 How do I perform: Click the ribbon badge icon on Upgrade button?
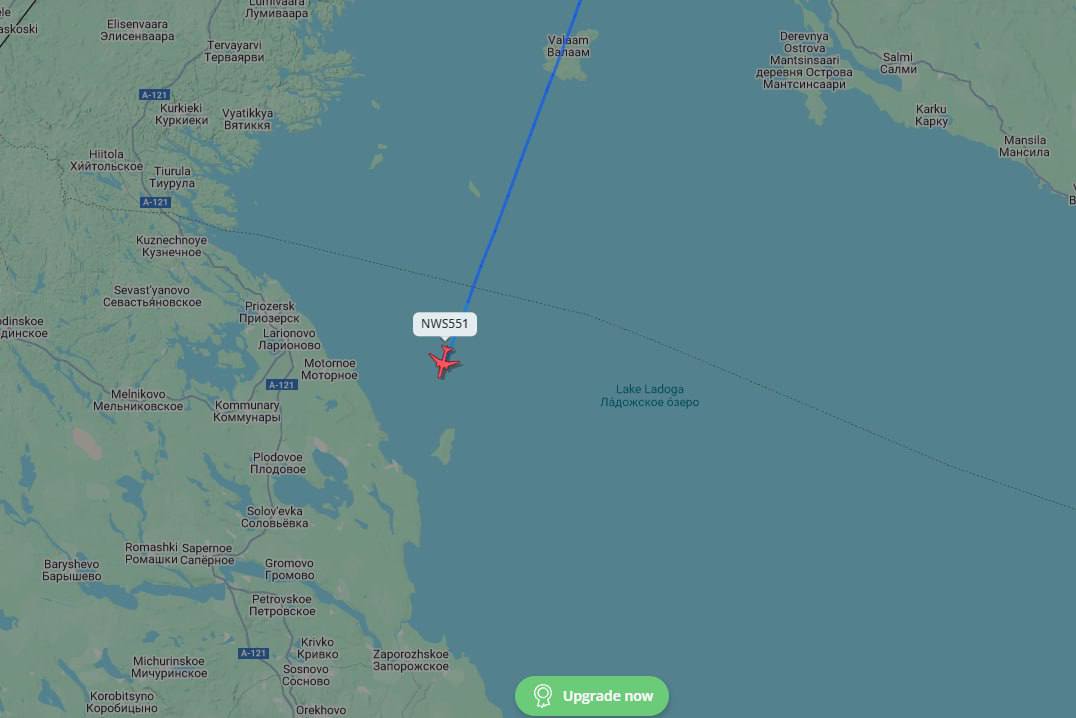[x=543, y=696]
